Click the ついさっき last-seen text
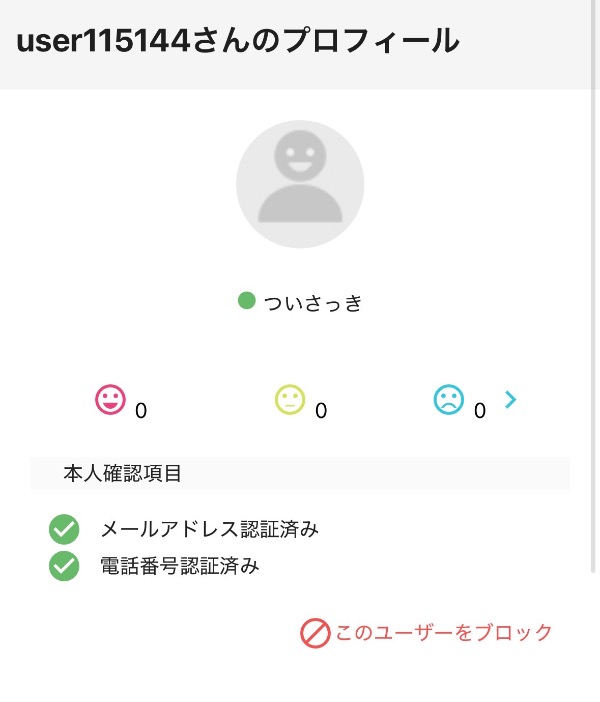 (x=313, y=304)
